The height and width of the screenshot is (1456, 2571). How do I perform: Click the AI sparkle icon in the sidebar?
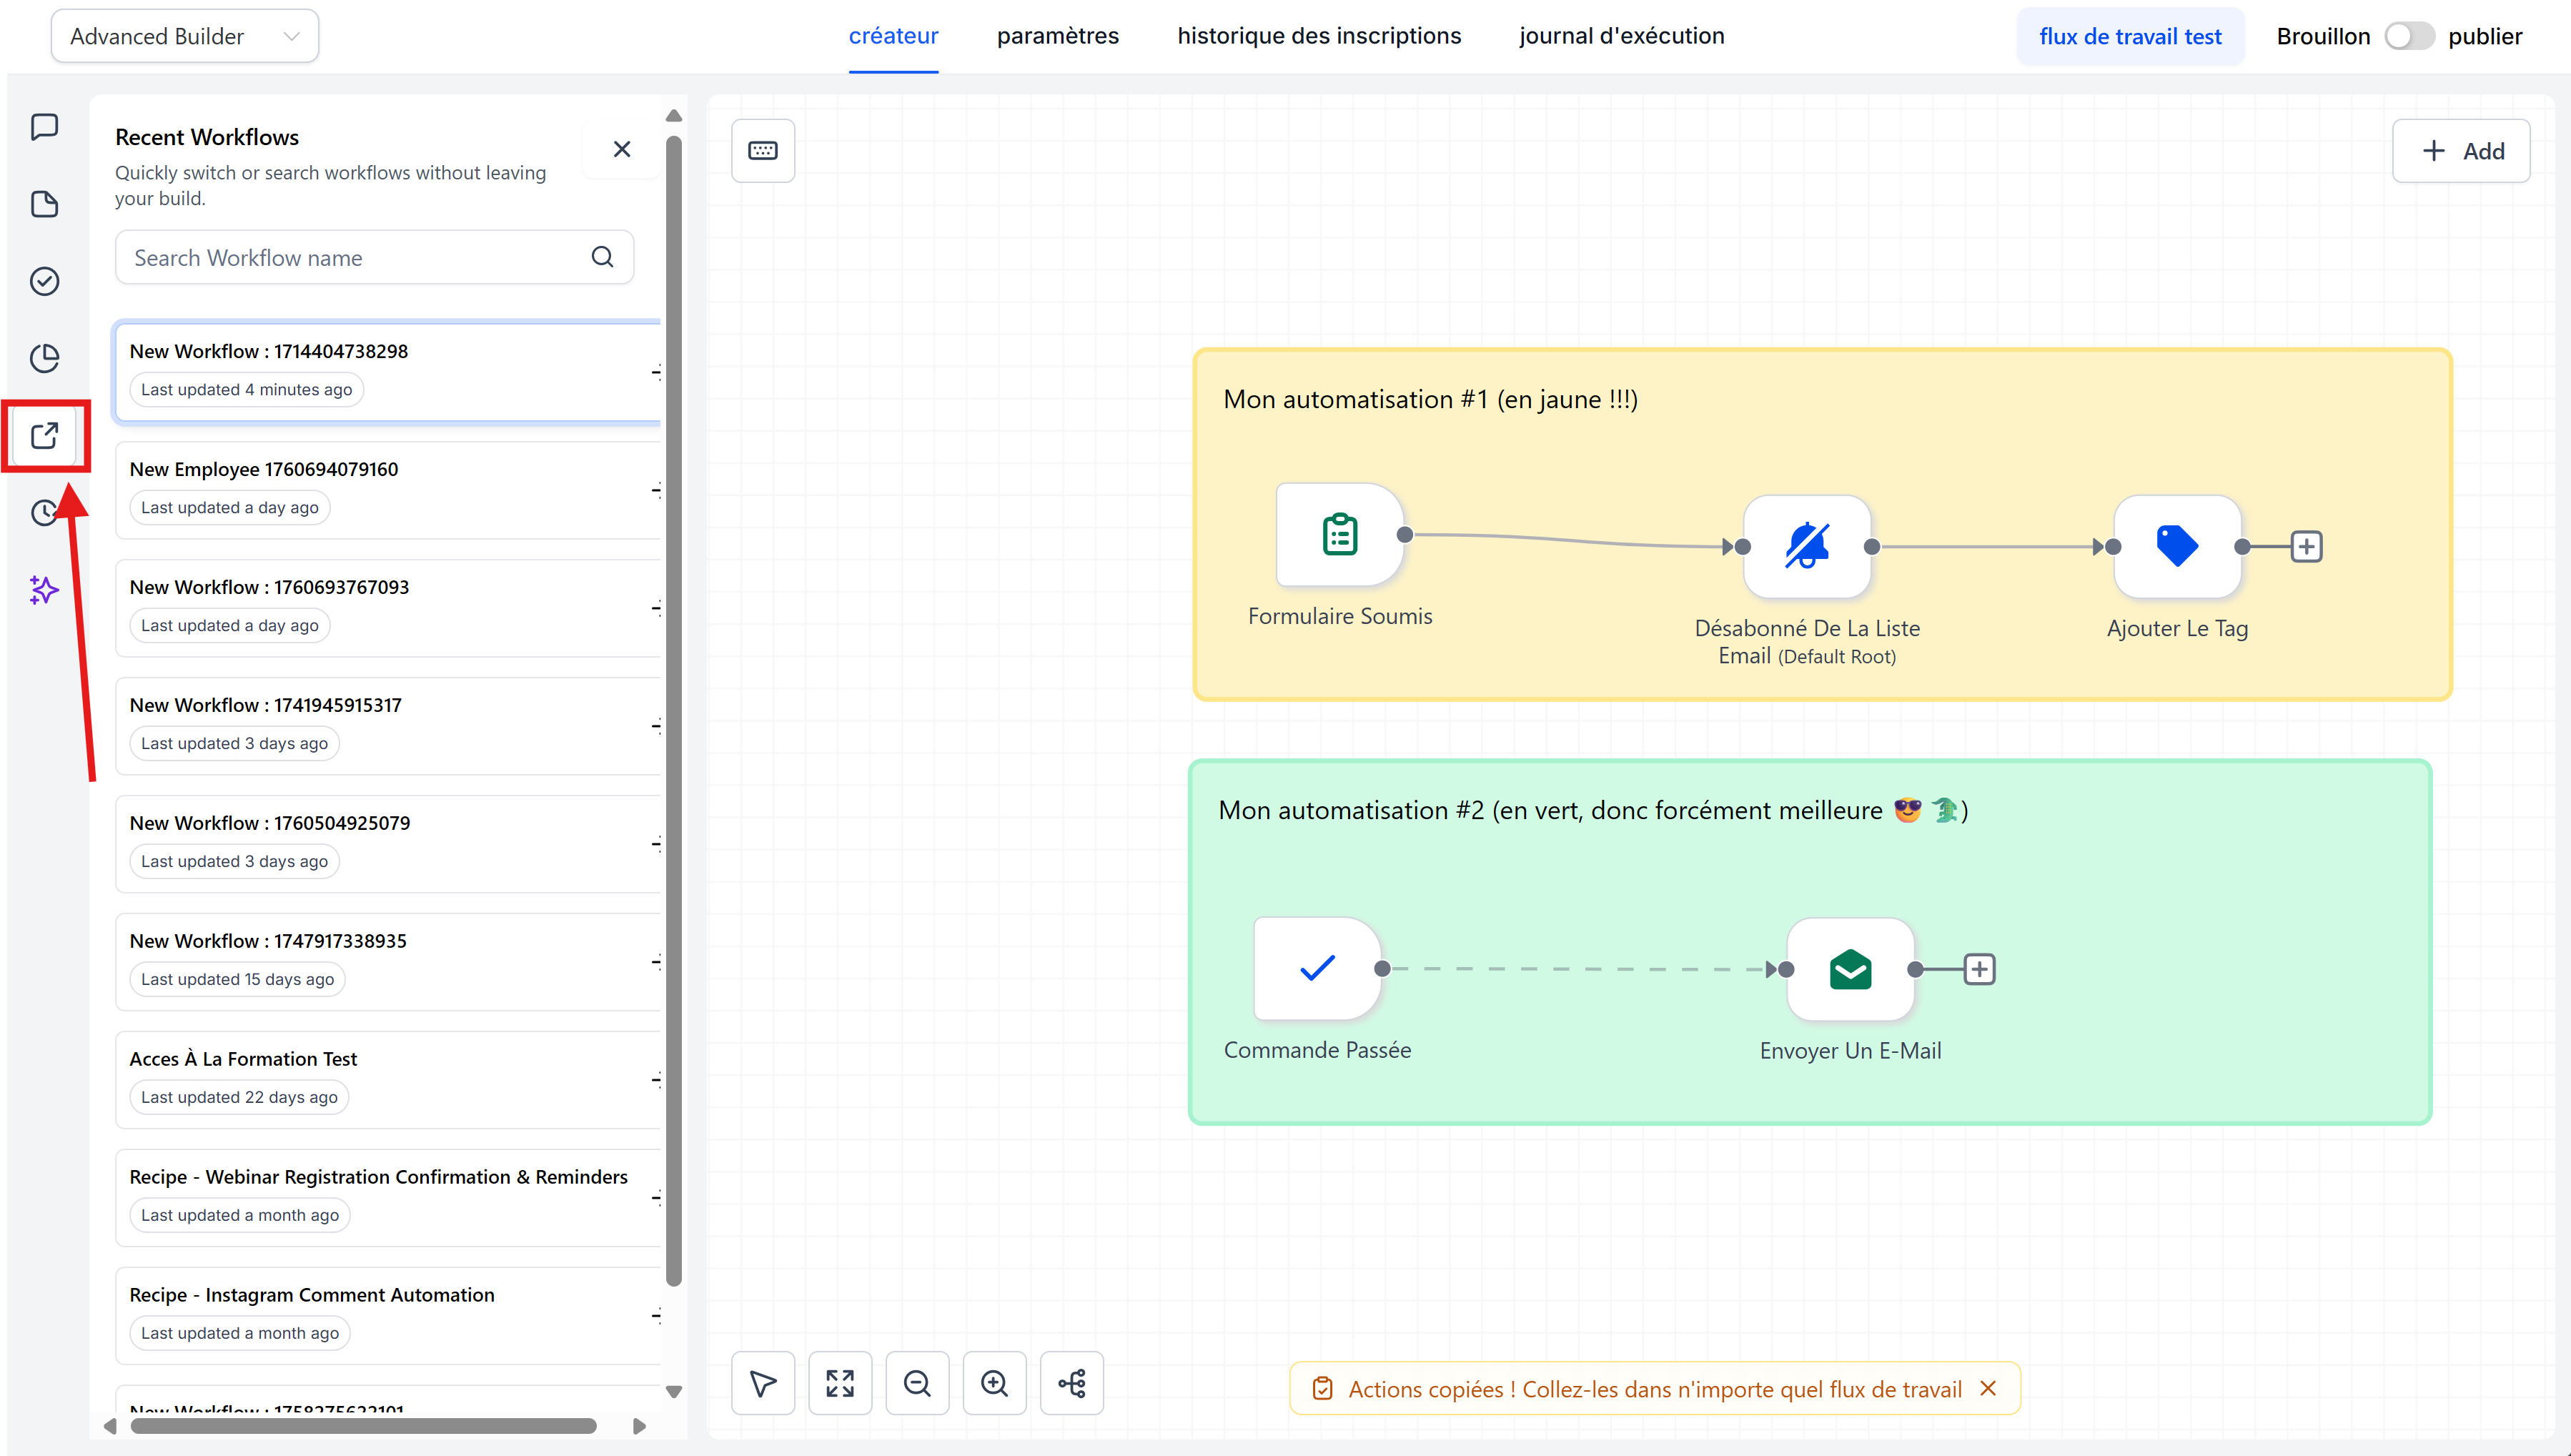point(44,590)
